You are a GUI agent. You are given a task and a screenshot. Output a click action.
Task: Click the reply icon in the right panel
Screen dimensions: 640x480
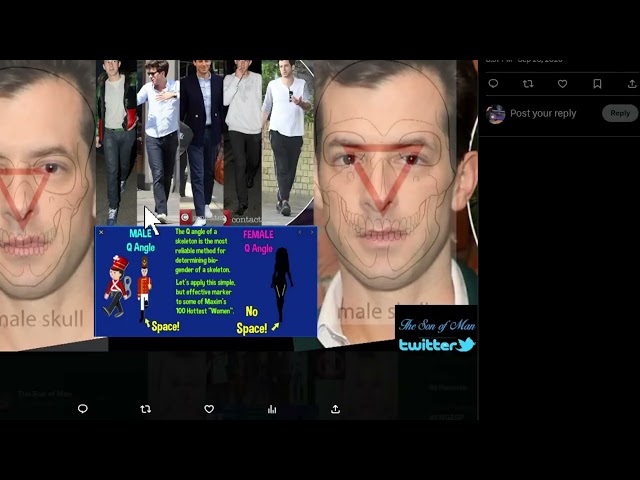[493, 84]
